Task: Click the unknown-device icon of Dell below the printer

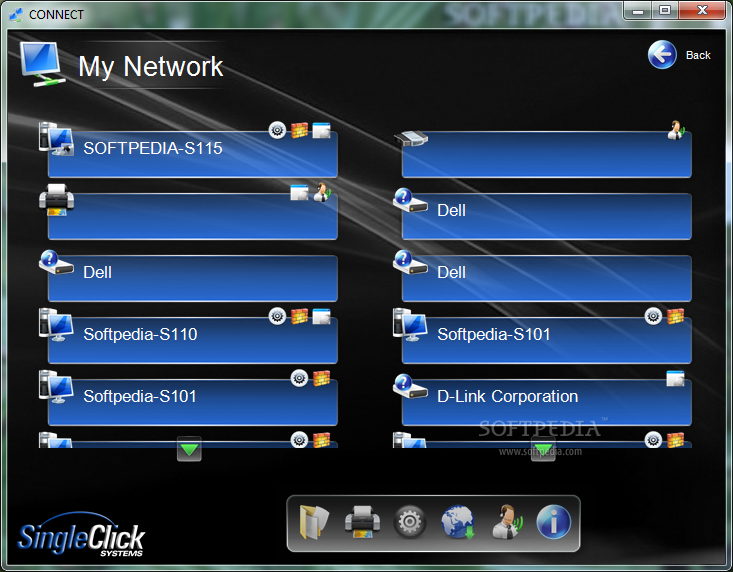Action: click(x=57, y=262)
